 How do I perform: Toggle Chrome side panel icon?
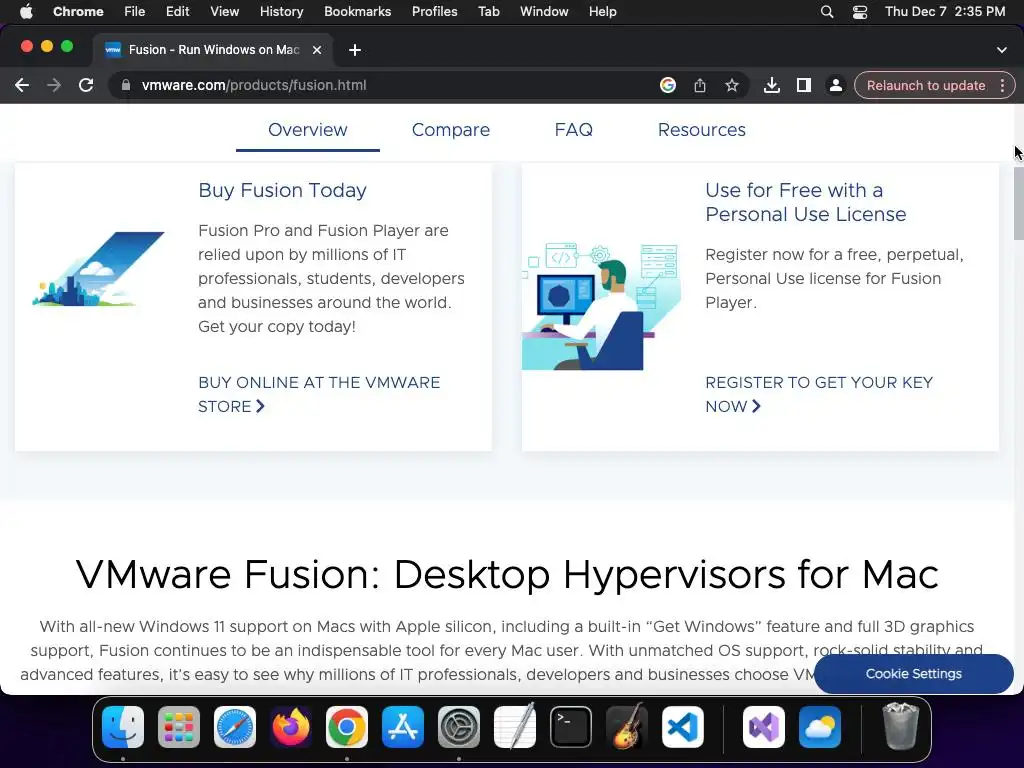tap(803, 86)
